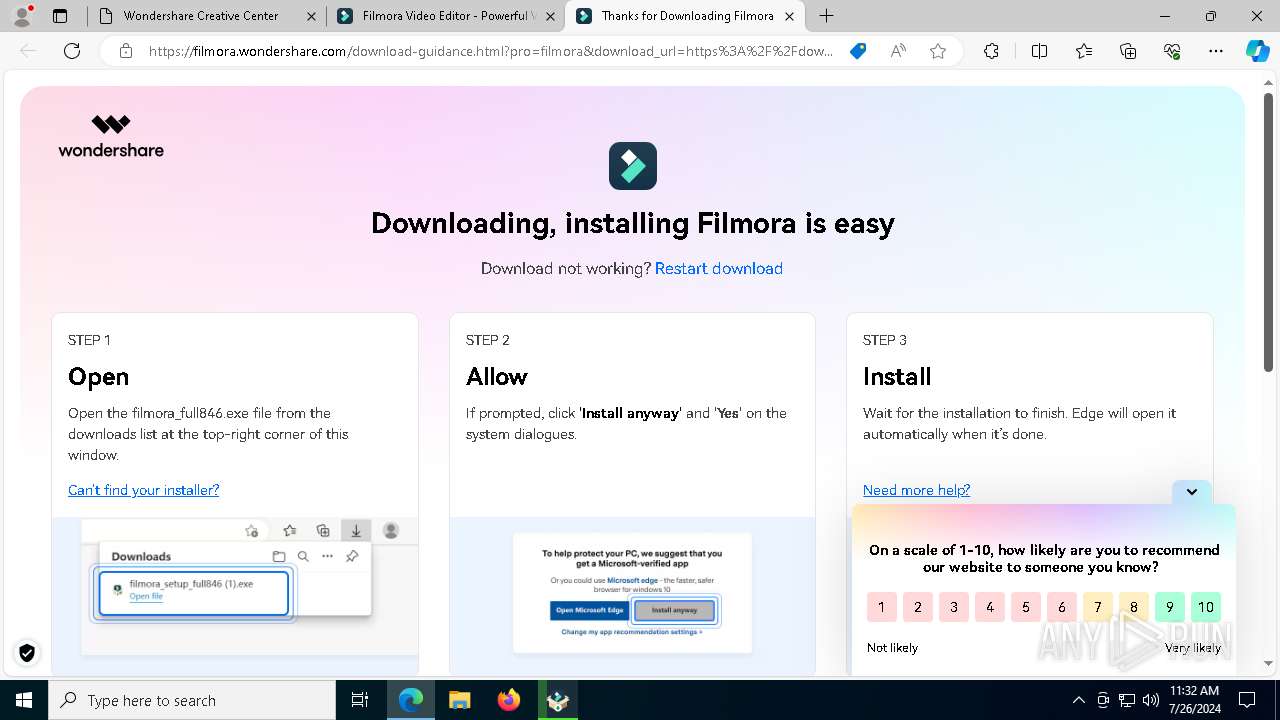Open the volume control icon
Image resolution: width=1280 pixels, height=720 pixels.
tap(1151, 700)
